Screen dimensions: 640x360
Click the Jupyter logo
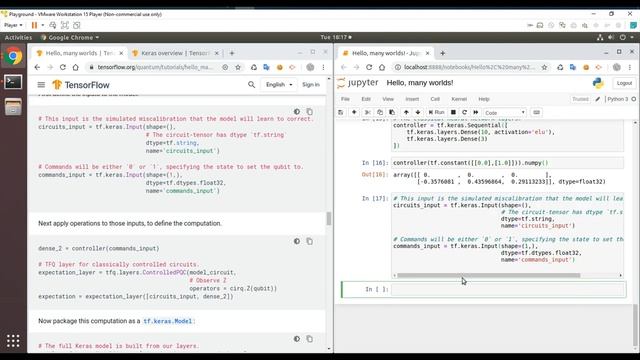[358, 83]
